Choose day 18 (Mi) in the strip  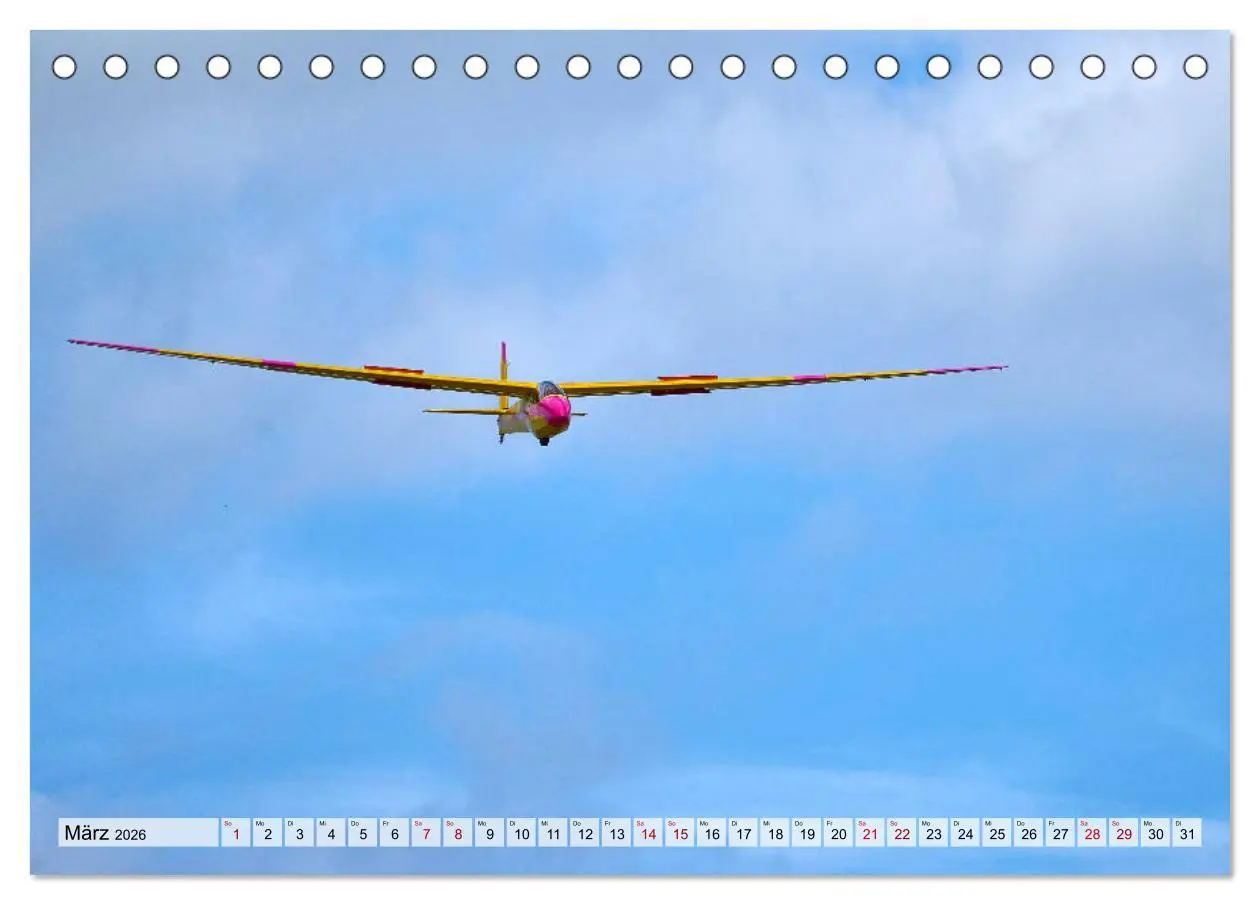tap(775, 833)
